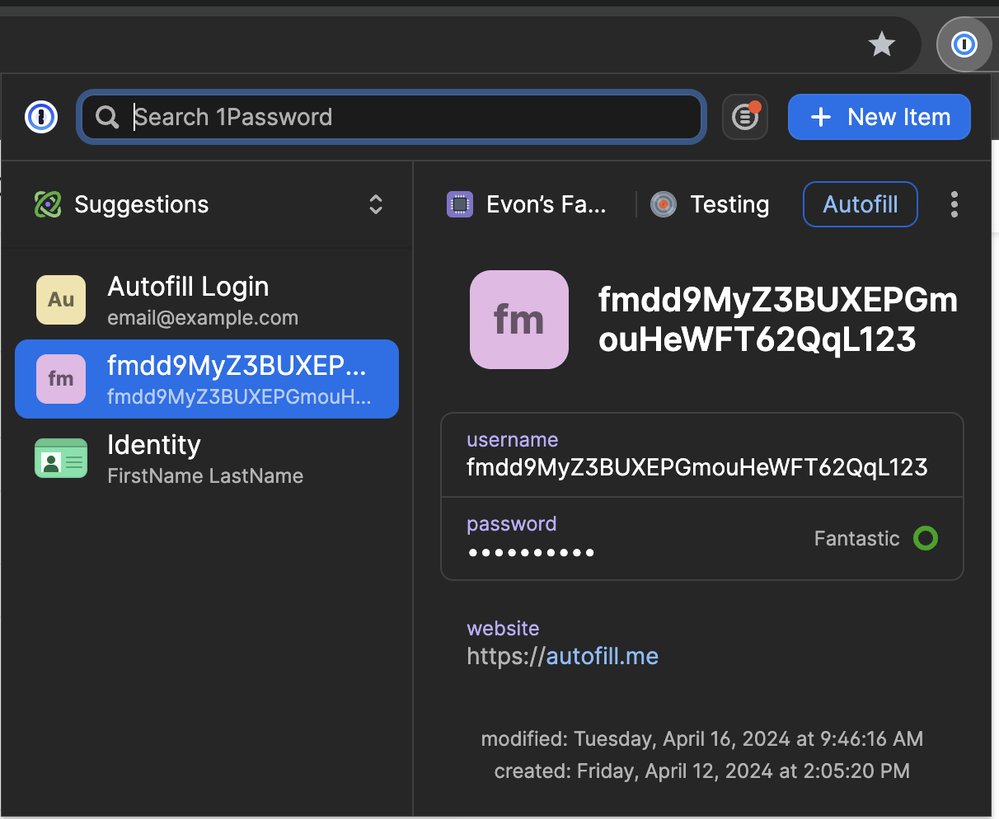Click the website field label
The width and height of the screenshot is (999, 819).
tap(503, 628)
